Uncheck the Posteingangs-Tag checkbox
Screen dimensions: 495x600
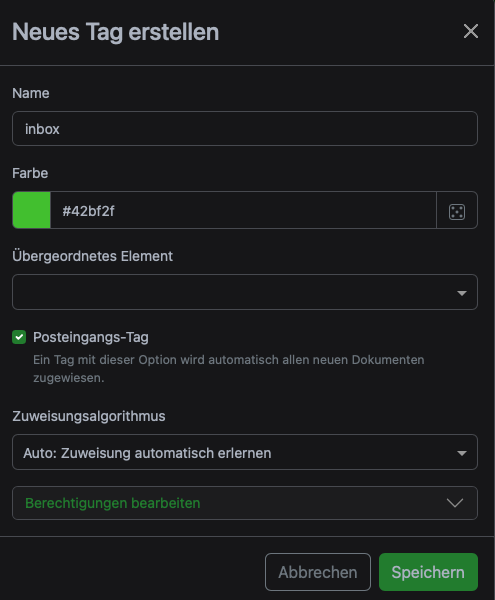[19, 337]
